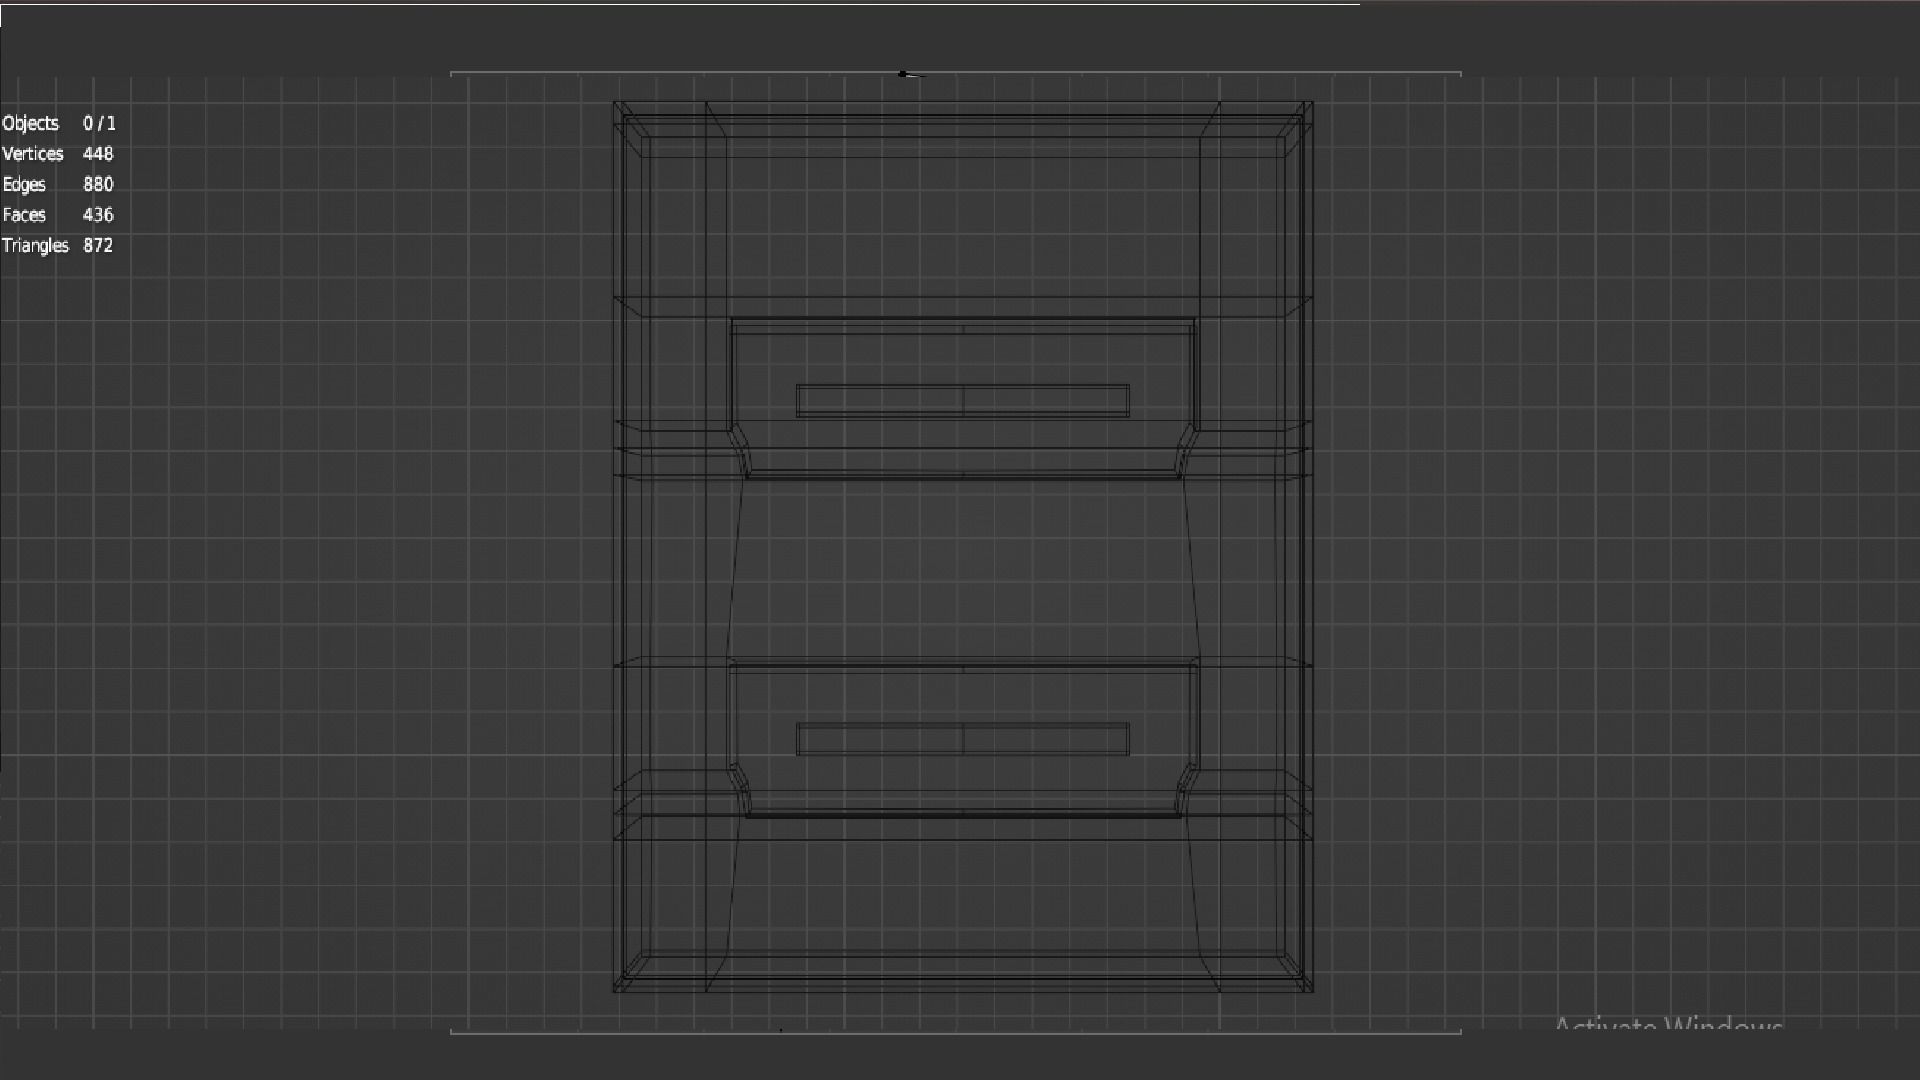
Task: Select the lower drawer handle in the wireframe
Action: tap(963, 739)
